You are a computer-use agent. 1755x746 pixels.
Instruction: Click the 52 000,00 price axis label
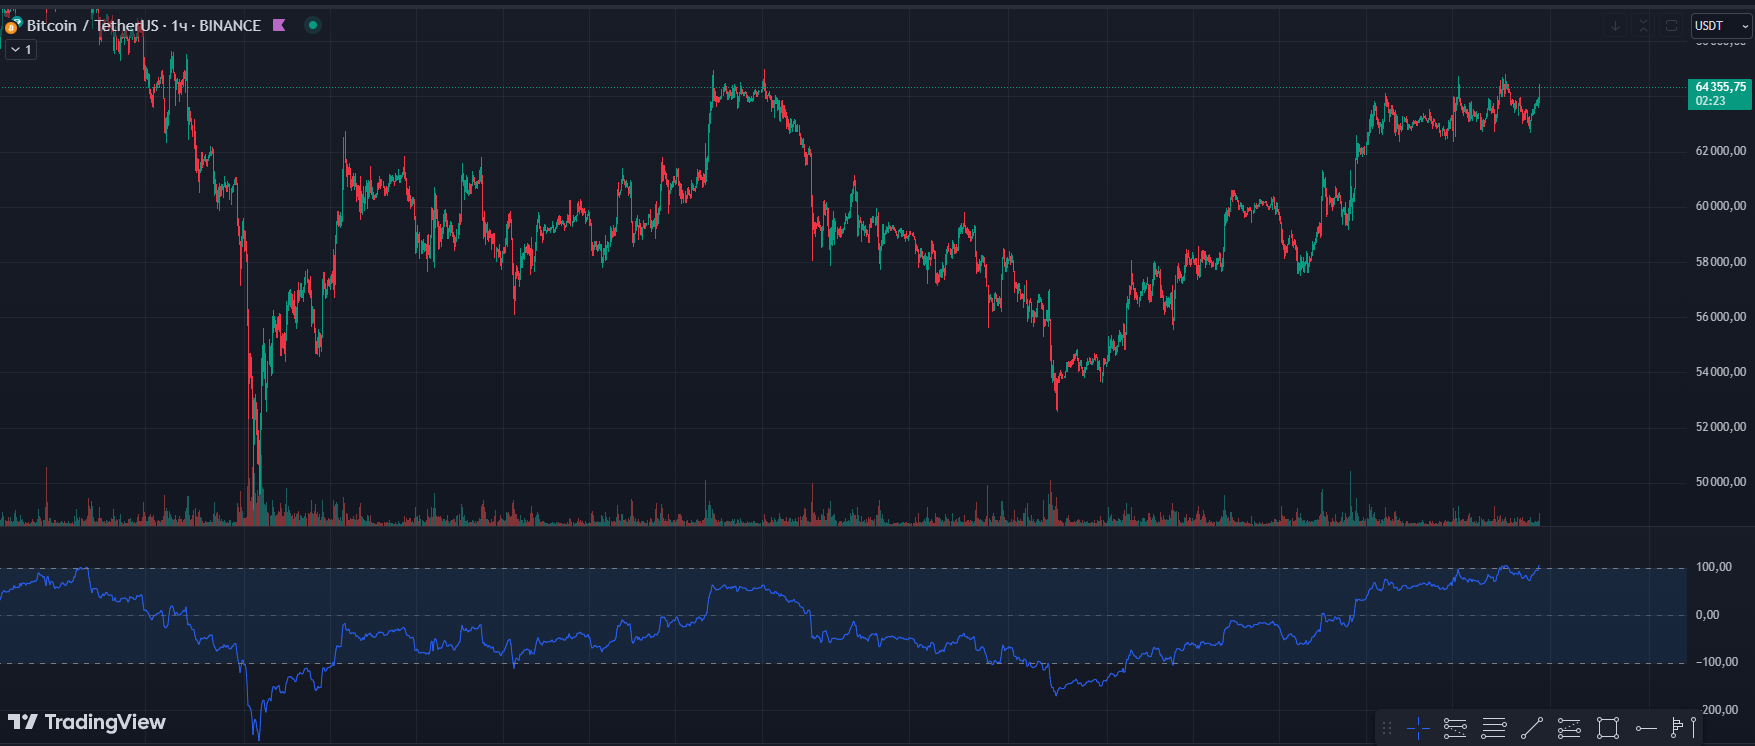pos(1721,427)
